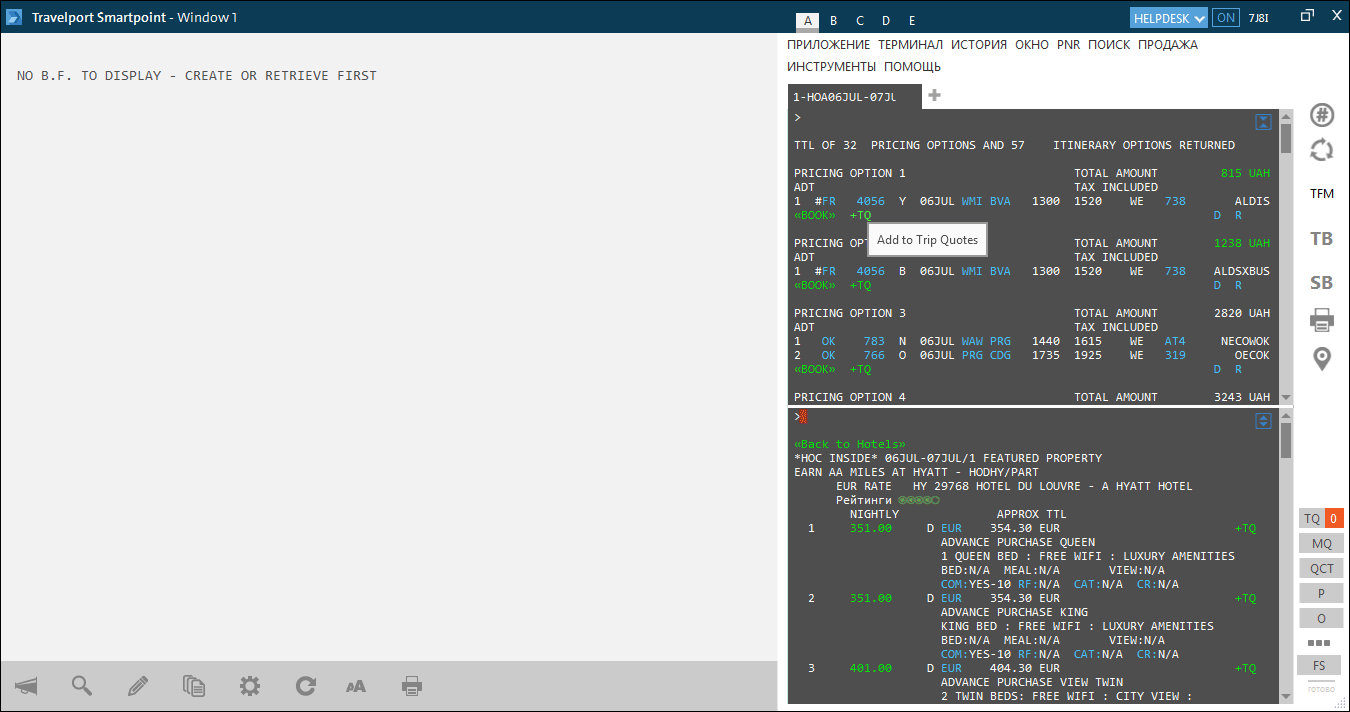Follow the «Back to Hotels» link
This screenshot has height=712, width=1350.
click(850, 444)
